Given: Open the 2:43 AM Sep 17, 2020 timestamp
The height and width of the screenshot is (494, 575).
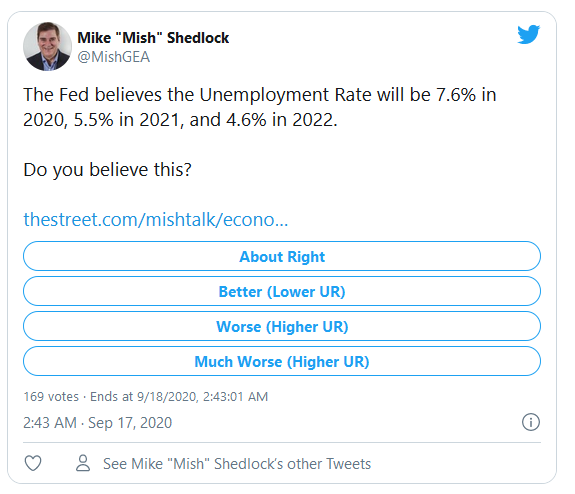Looking at the screenshot, I should (98, 422).
